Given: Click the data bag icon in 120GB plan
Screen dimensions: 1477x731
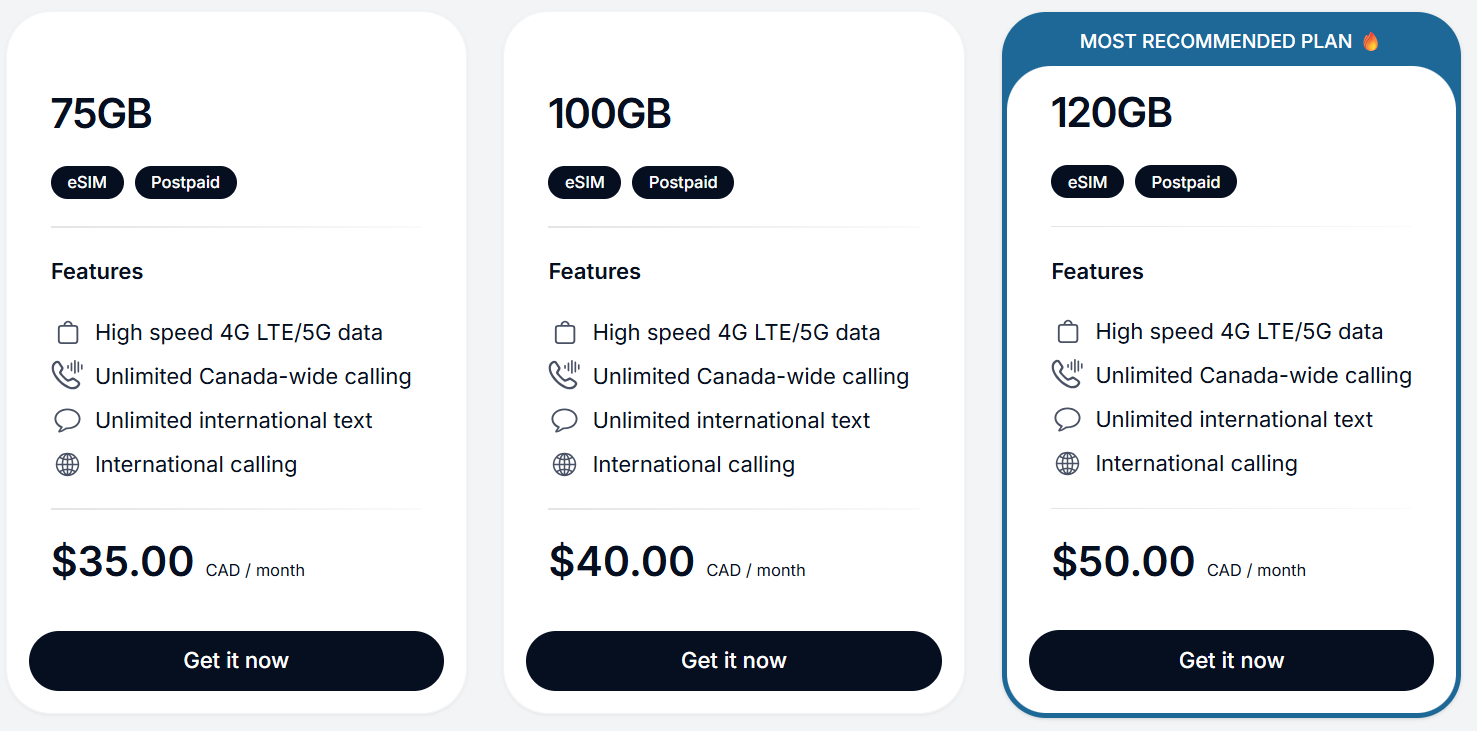Looking at the screenshot, I should pos(1067,332).
